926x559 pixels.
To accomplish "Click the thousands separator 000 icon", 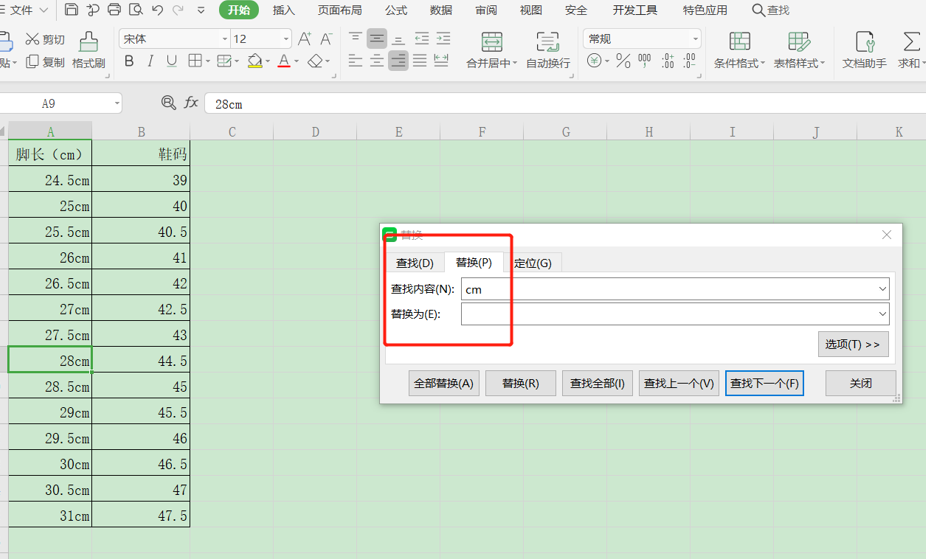I will coord(644,60).
